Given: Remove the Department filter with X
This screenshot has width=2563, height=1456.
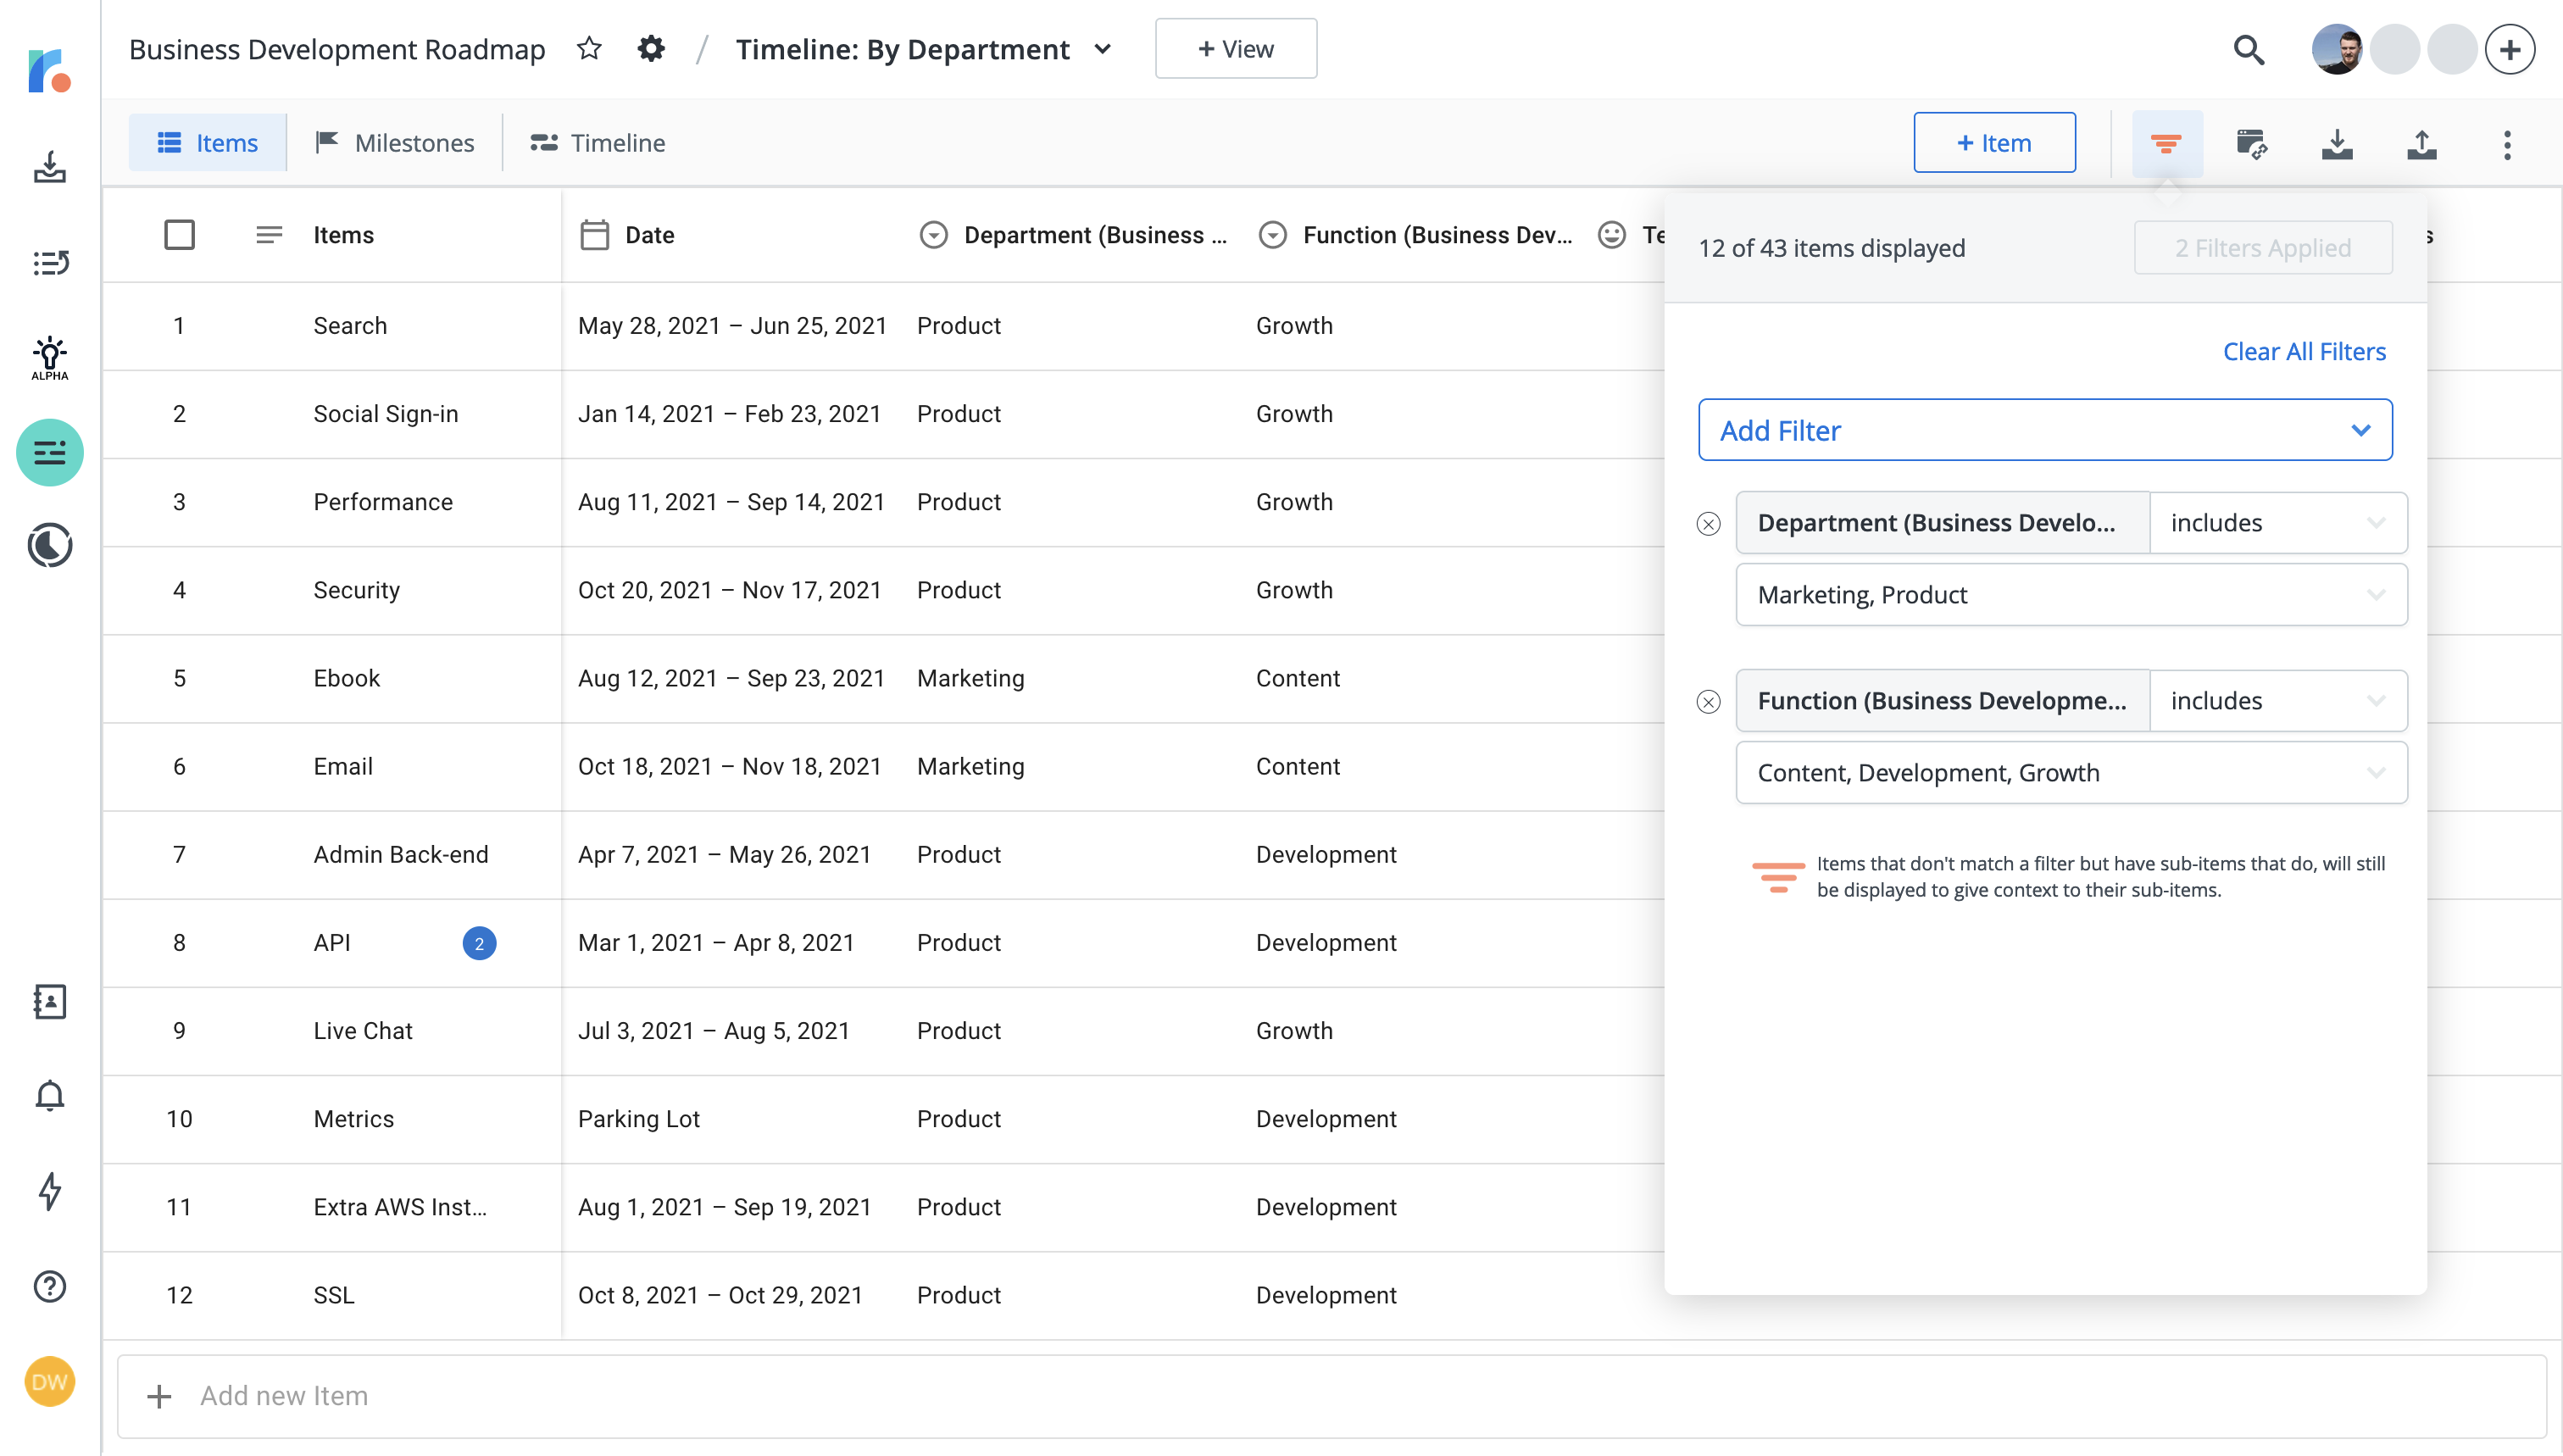Looking at the screenshot, I should (1708, 524).
